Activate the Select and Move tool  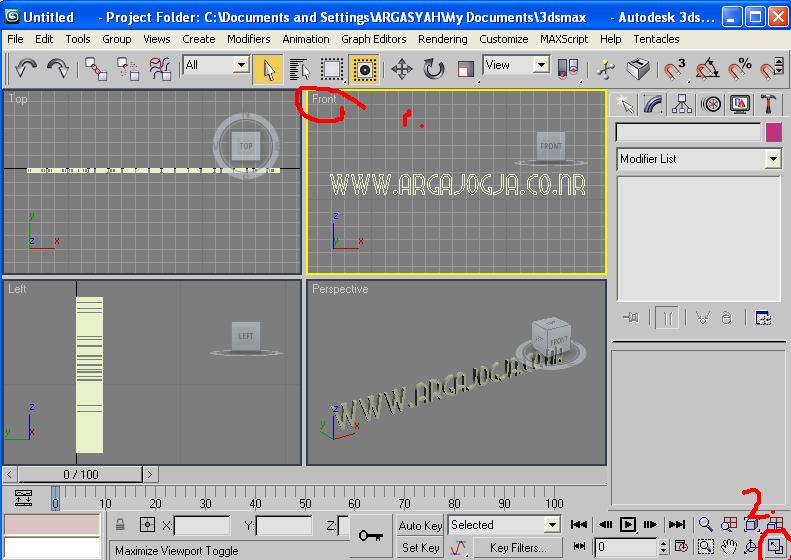pos(402,69)
